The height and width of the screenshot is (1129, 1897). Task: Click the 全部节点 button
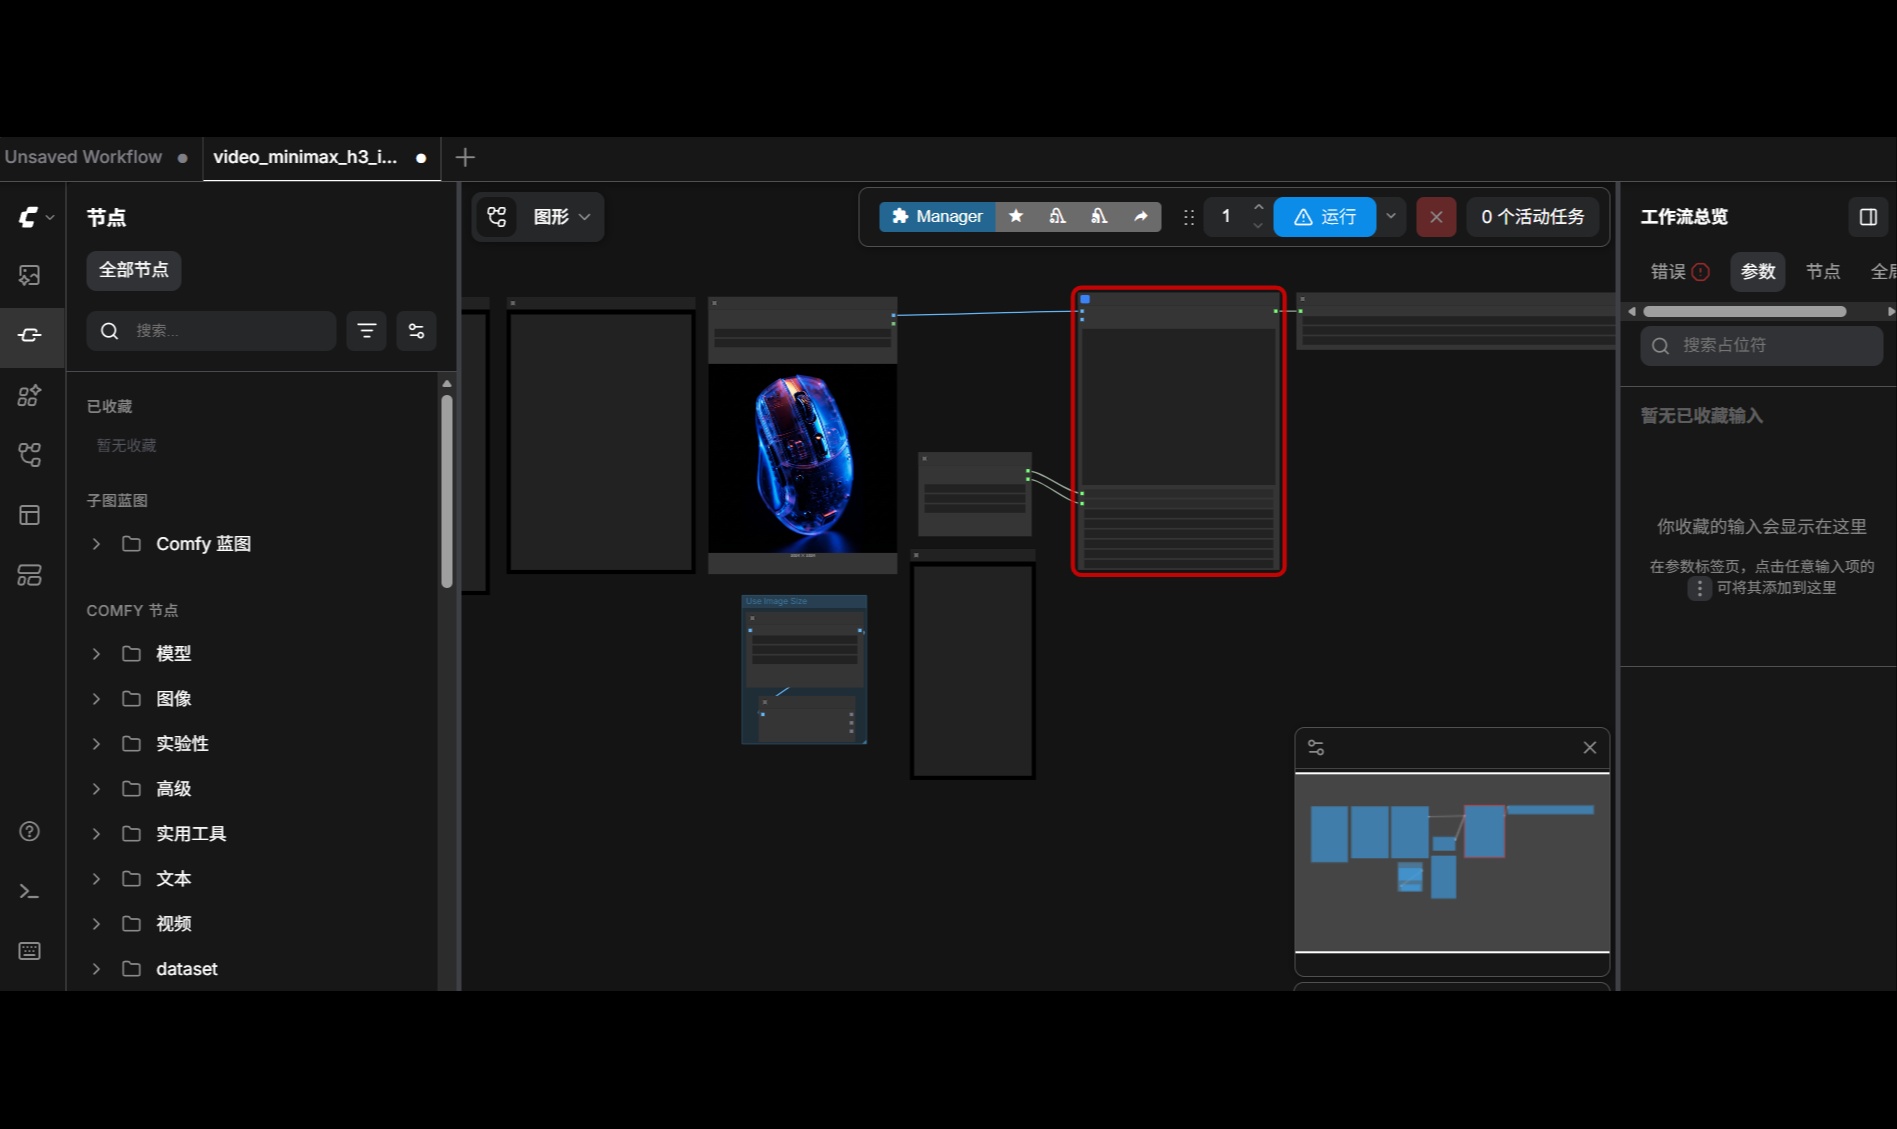coord(134,271)
